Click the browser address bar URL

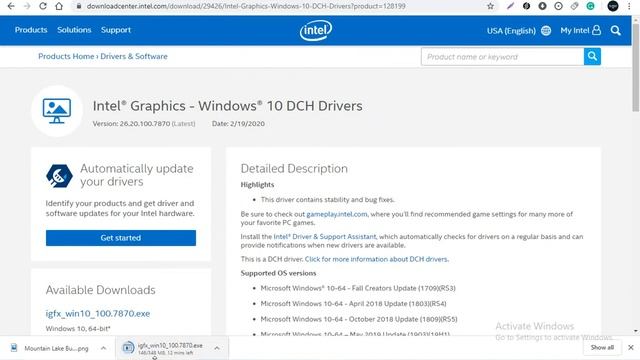coord(246,6)
